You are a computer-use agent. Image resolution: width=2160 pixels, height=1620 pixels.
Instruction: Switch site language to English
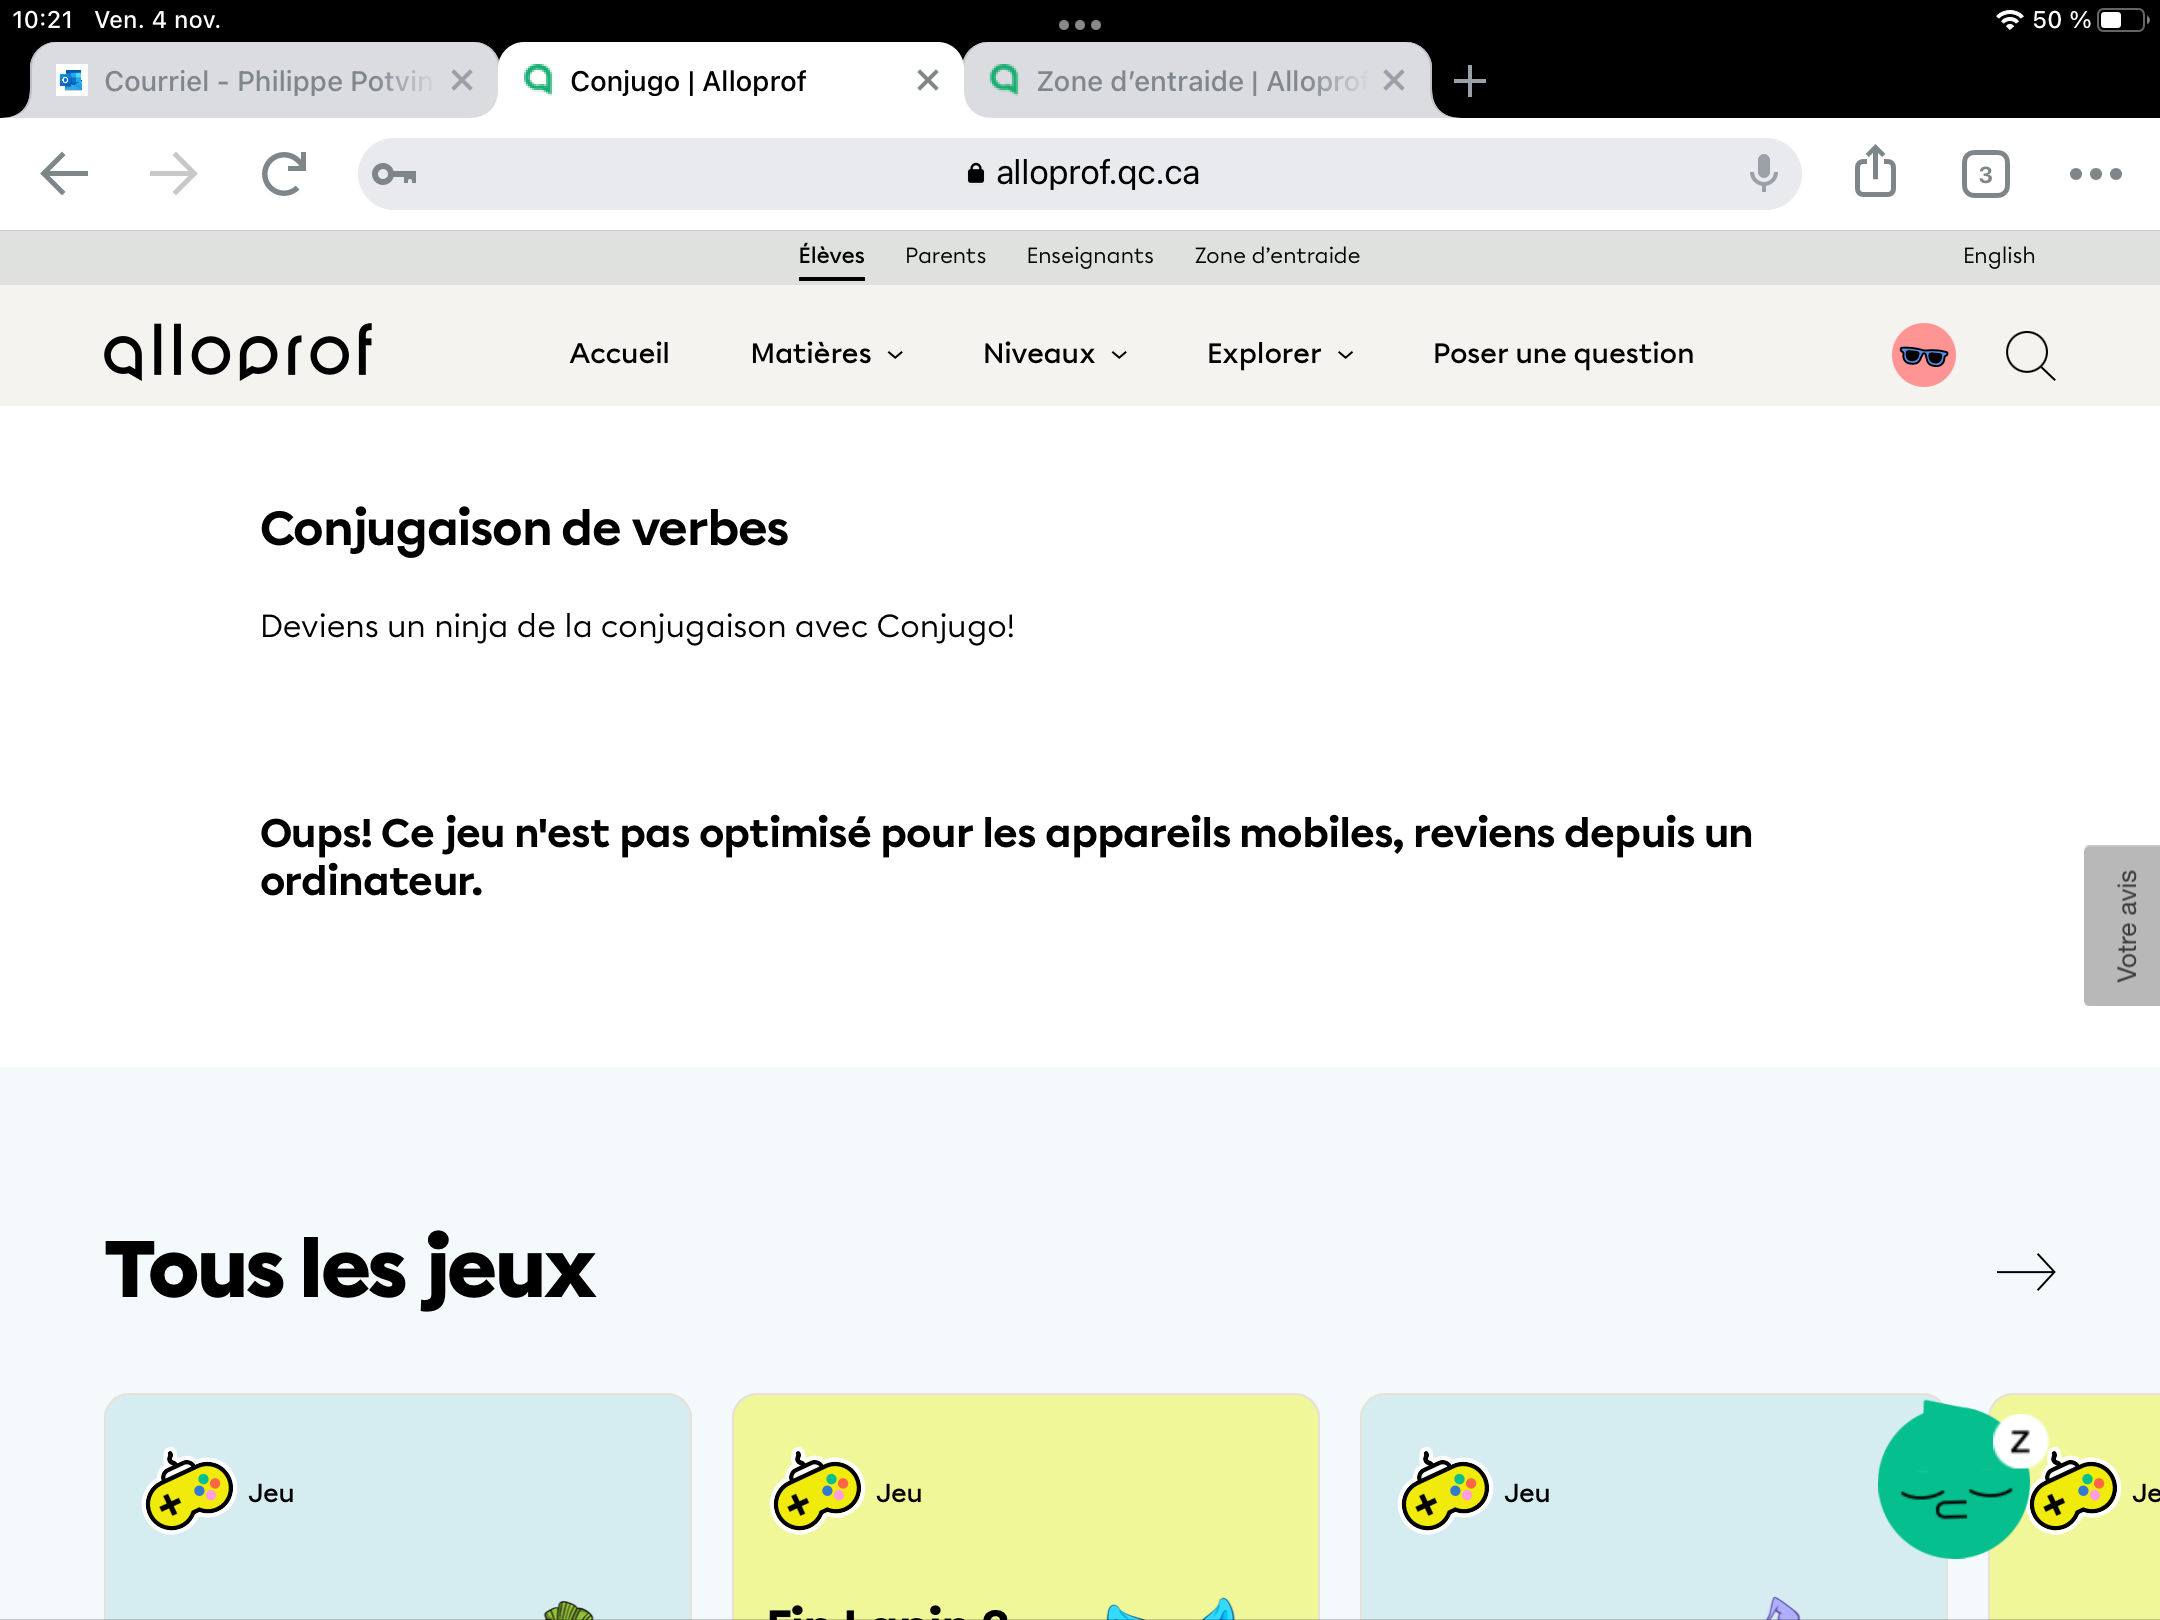pos(1998,256)
